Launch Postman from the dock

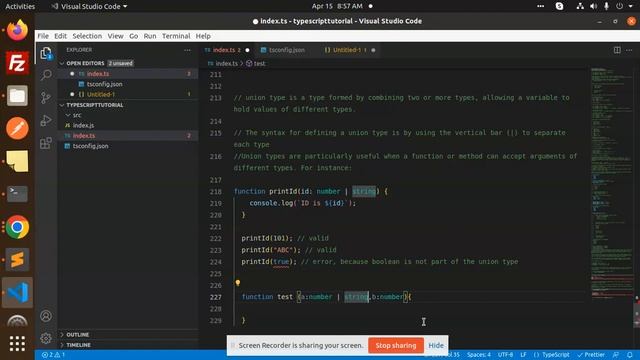[17, 129]
